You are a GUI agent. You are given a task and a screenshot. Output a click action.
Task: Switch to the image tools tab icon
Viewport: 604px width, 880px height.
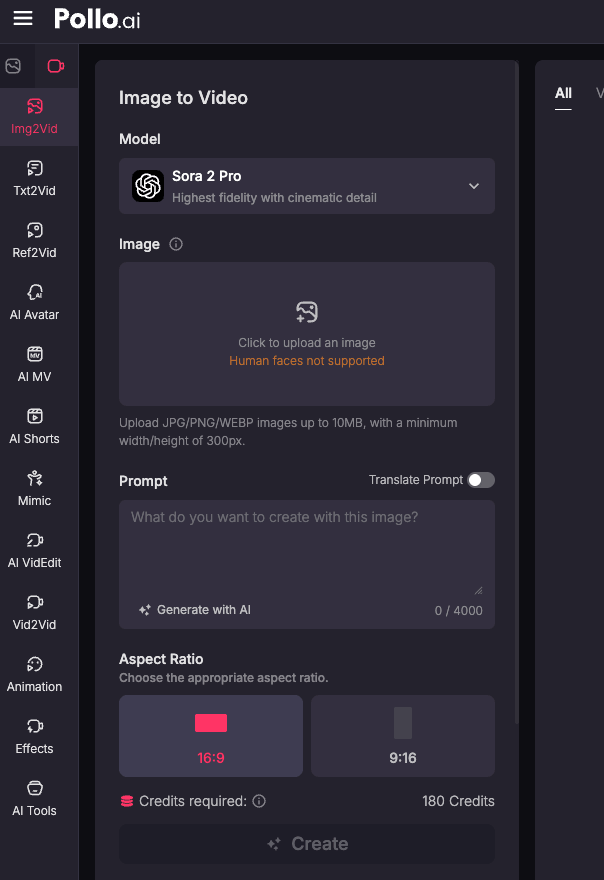13,66
